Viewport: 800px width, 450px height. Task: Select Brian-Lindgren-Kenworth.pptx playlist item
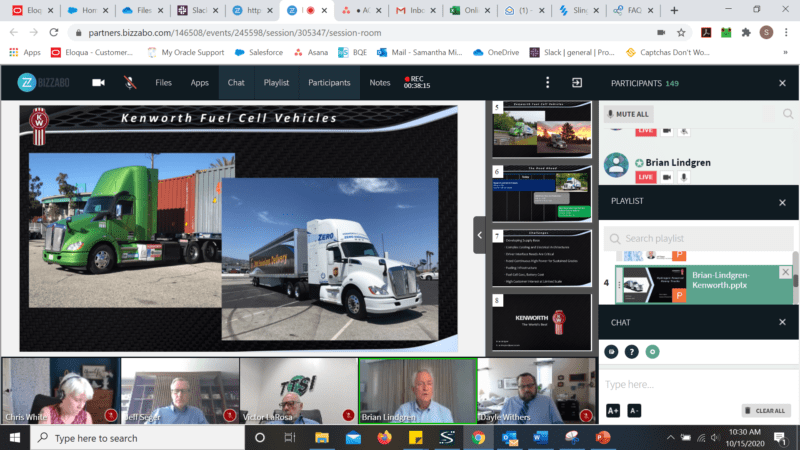click(x=704, y=284)
